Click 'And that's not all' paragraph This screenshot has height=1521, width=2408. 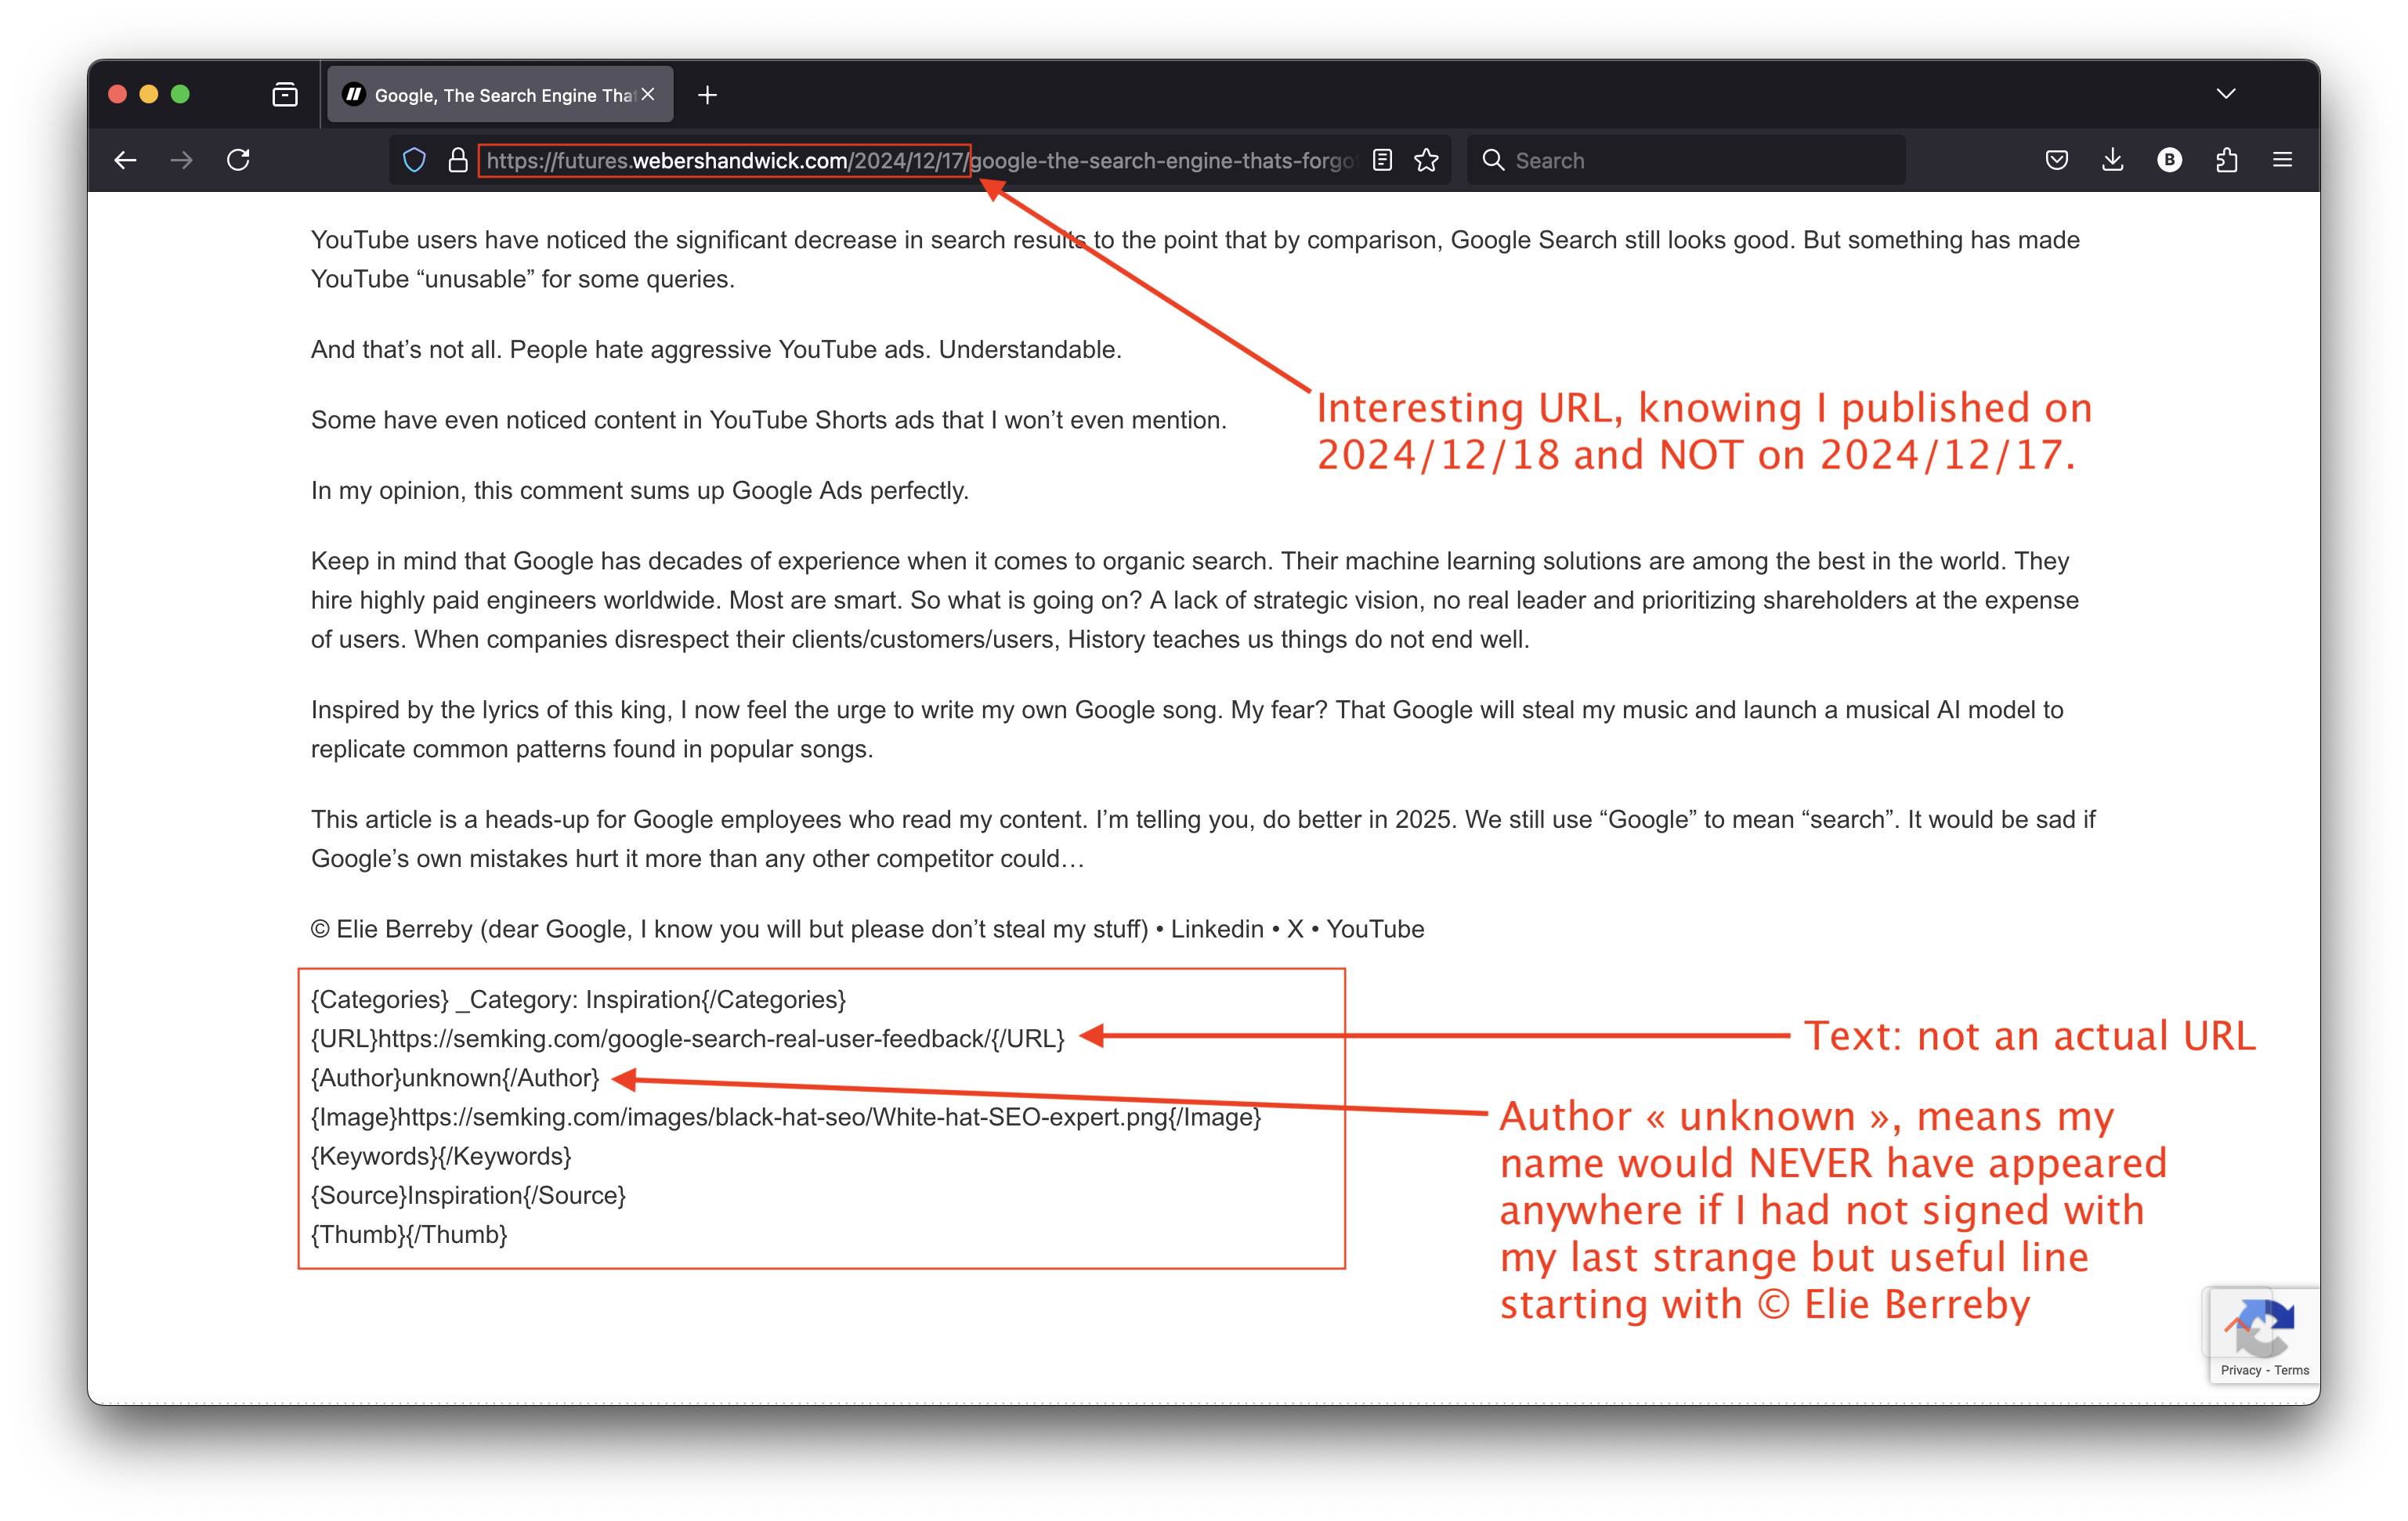pyautogui.click(x=716, y=349)
